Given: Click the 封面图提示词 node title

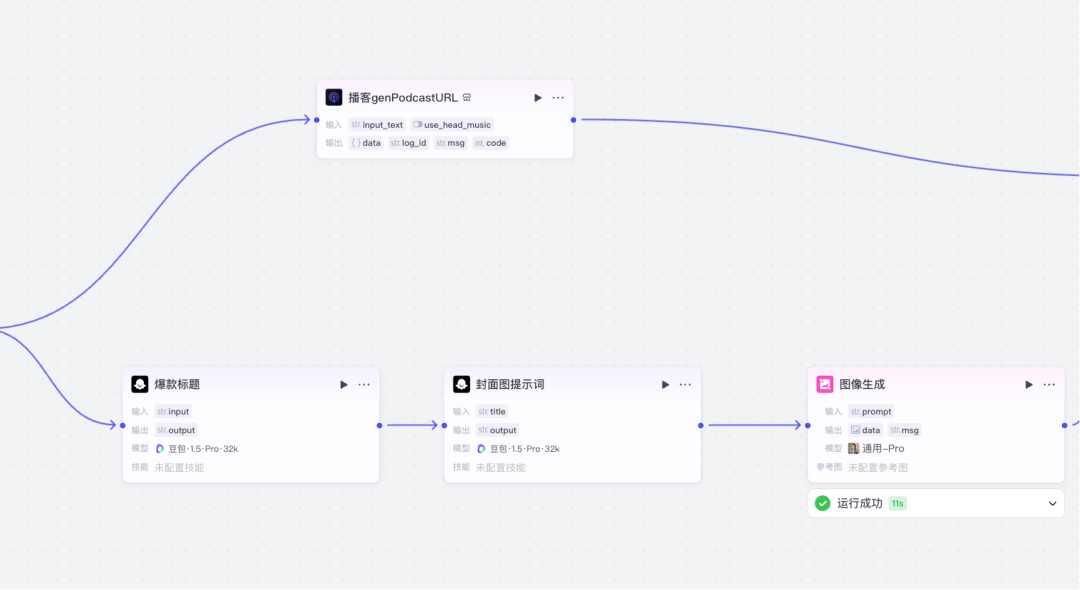Looking at the screenshot, I should [x=510, y=384].
